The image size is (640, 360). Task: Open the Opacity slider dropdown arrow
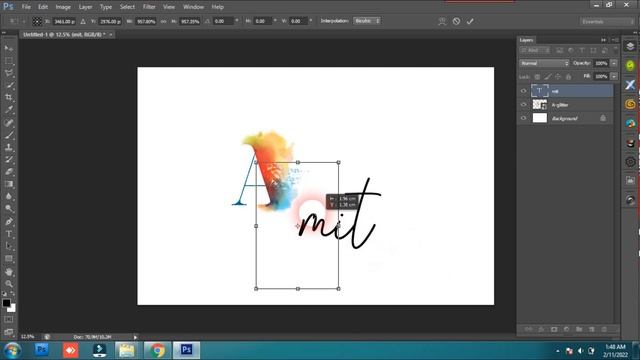point(613,63)
